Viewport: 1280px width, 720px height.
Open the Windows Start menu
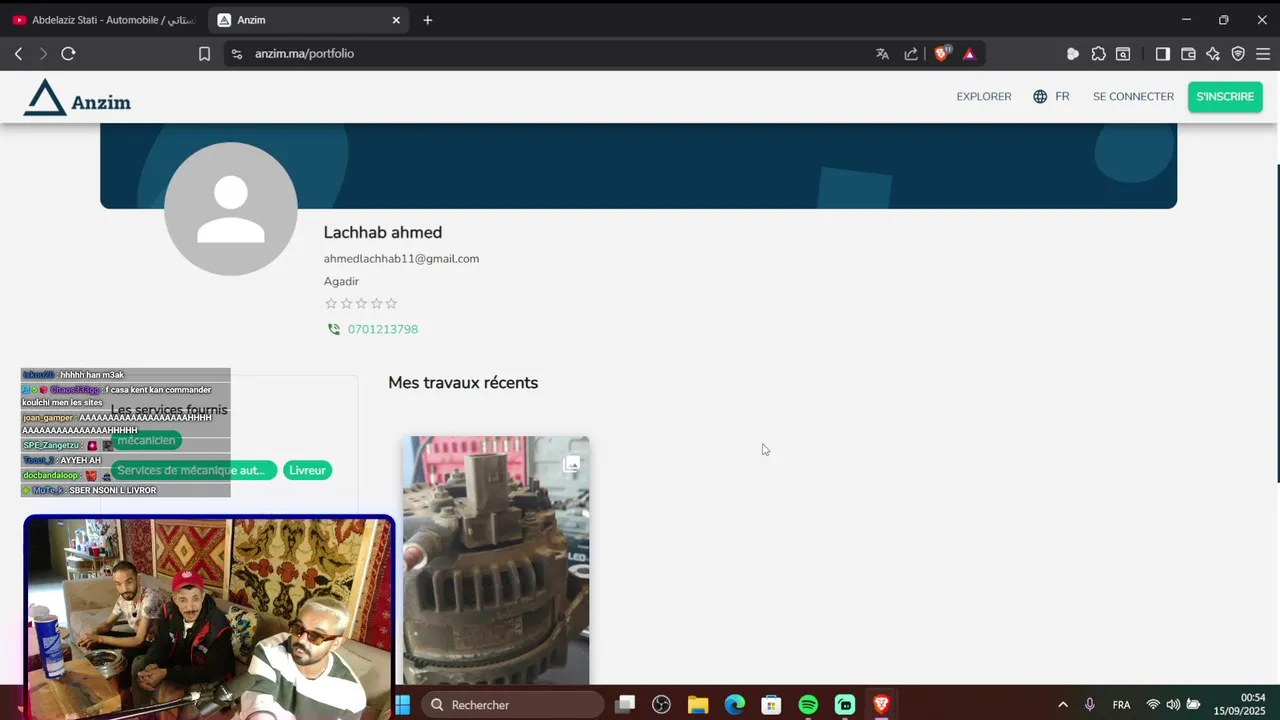(x=403, y=705)
